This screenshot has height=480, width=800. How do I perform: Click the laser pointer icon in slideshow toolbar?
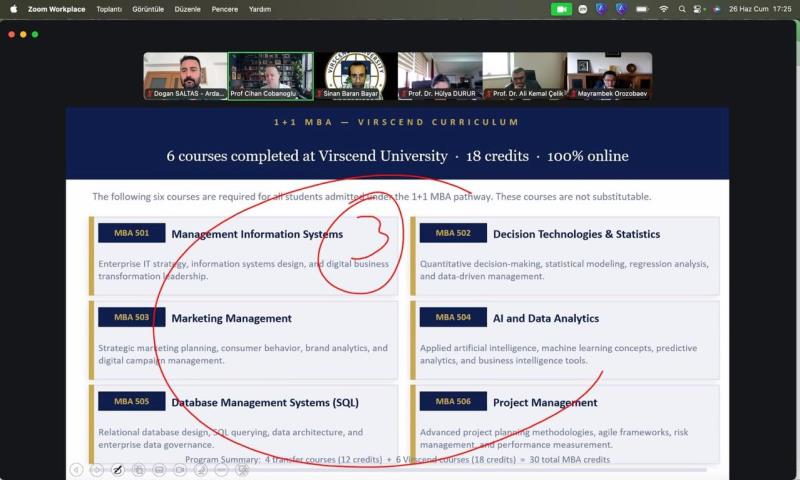tap(201, 470)
